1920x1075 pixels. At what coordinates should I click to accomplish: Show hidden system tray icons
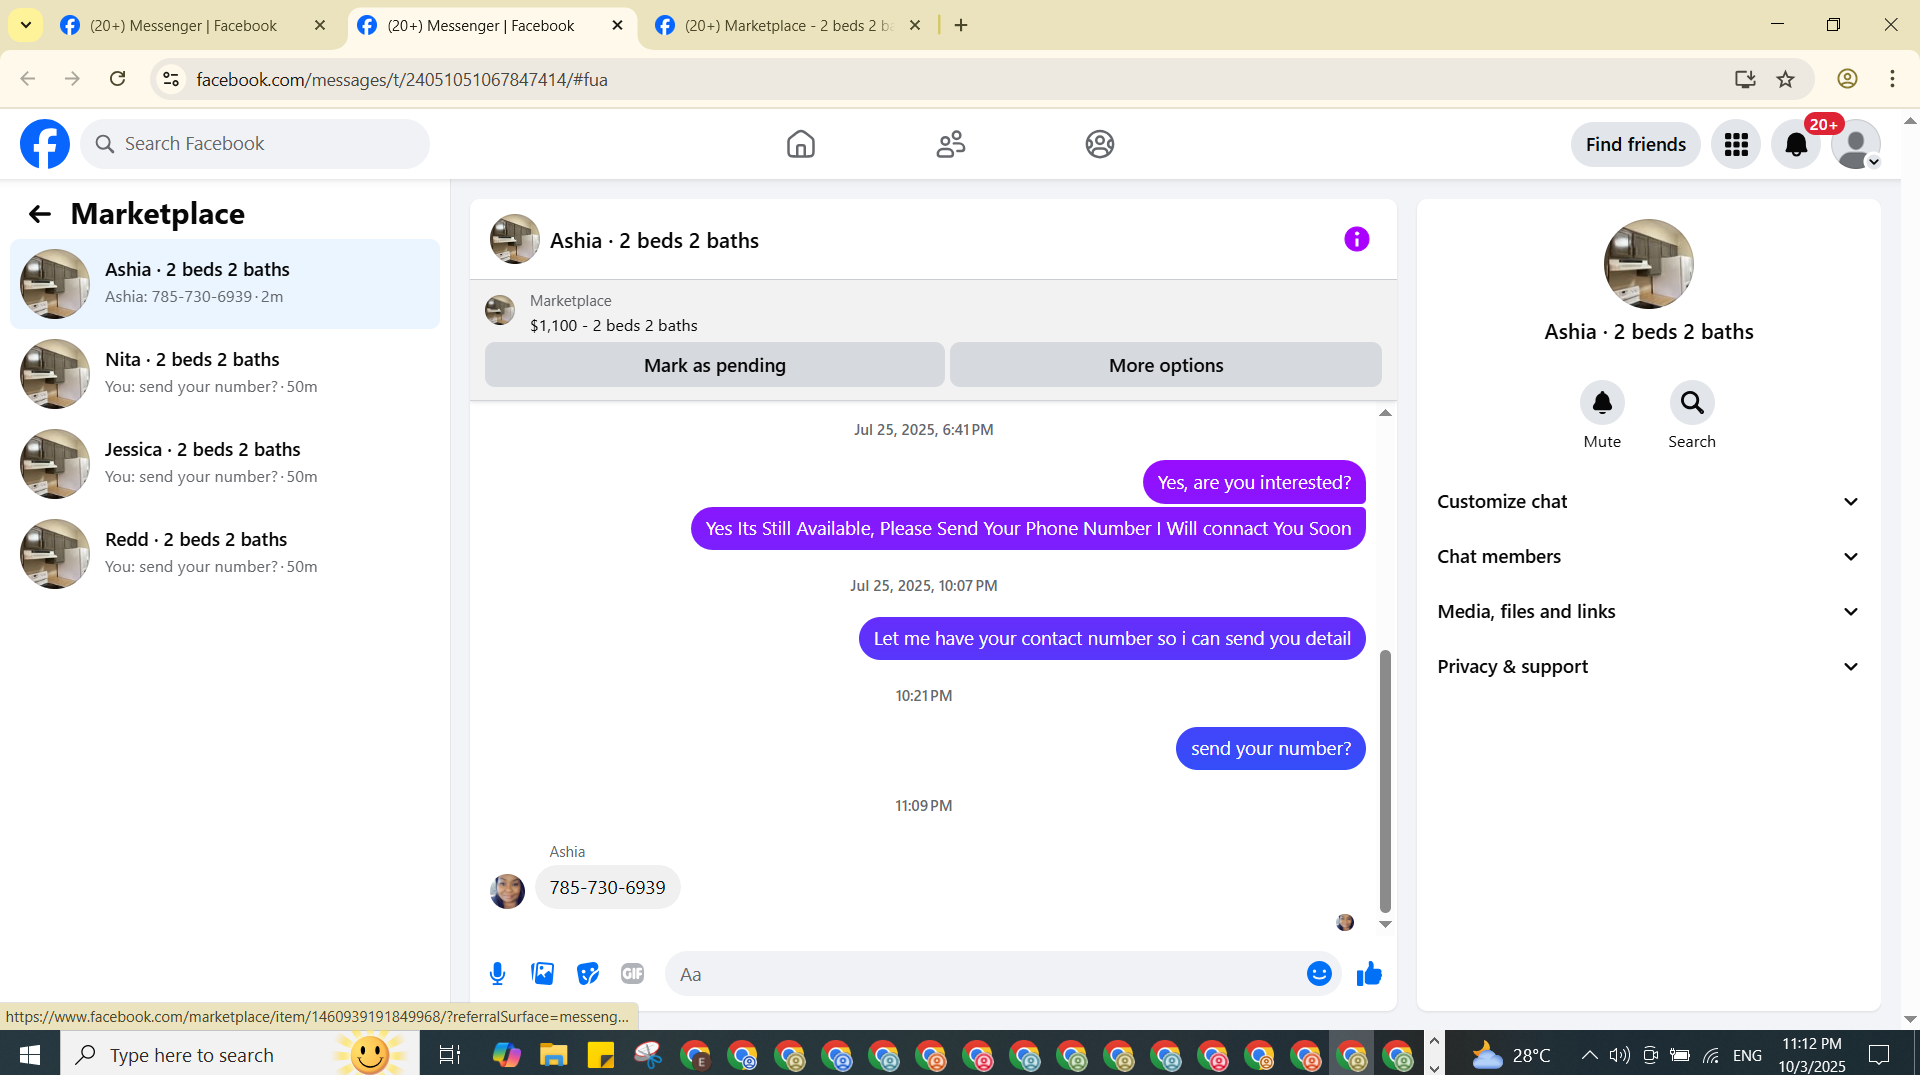(x=1589, y=1054)
